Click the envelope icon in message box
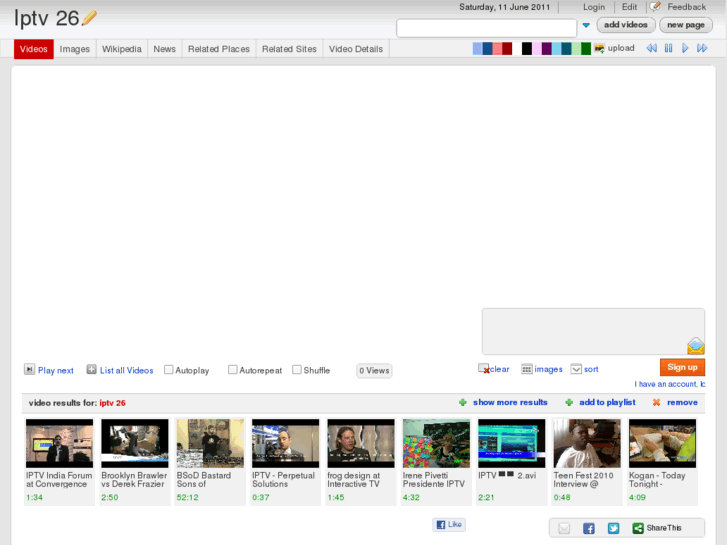Viewport: 727px width, 545px height. click(x=695, y=346)
